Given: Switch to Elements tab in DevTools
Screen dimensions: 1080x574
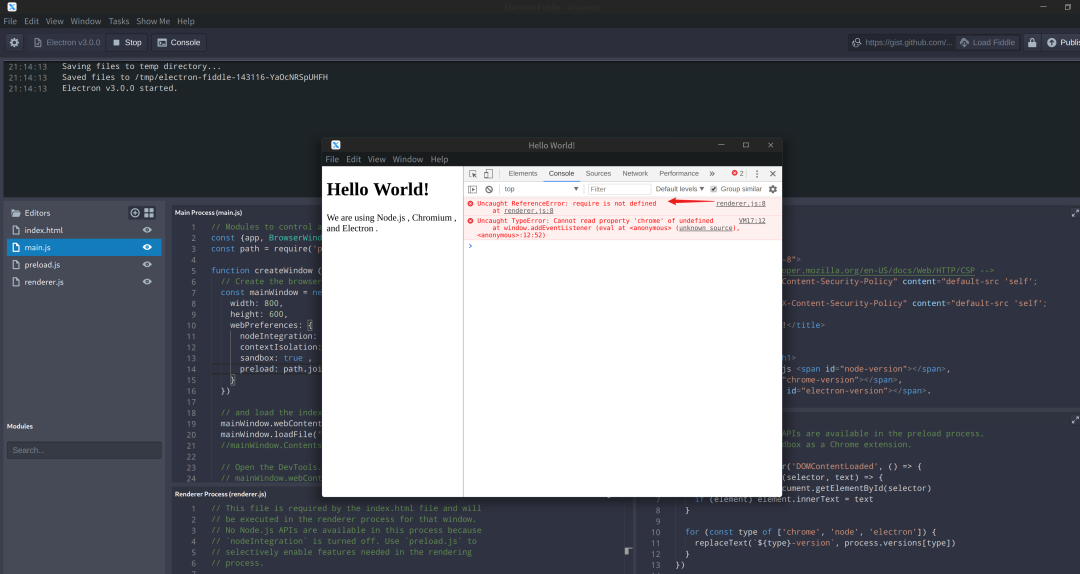Looking at the screenshot, I should coord(523,174).
